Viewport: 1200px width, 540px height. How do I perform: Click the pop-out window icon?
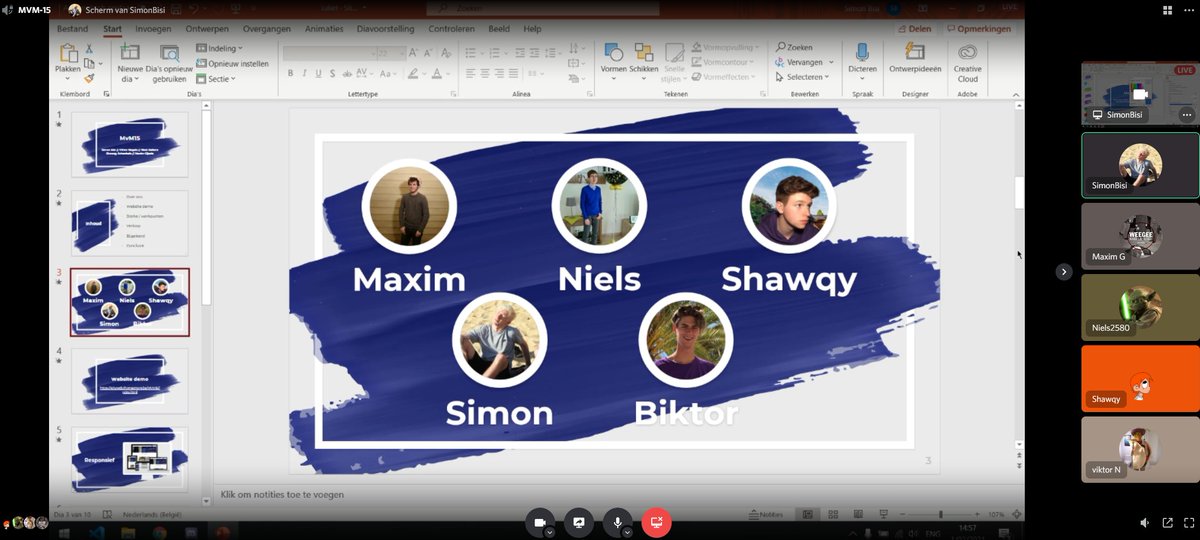(x=1167, y=522)
